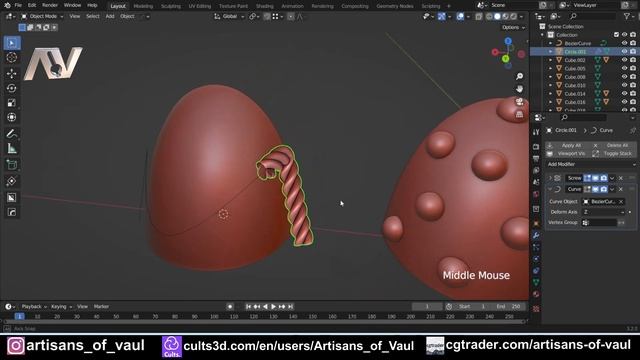Open the Add Modifier dropdown

pos(591,164)
